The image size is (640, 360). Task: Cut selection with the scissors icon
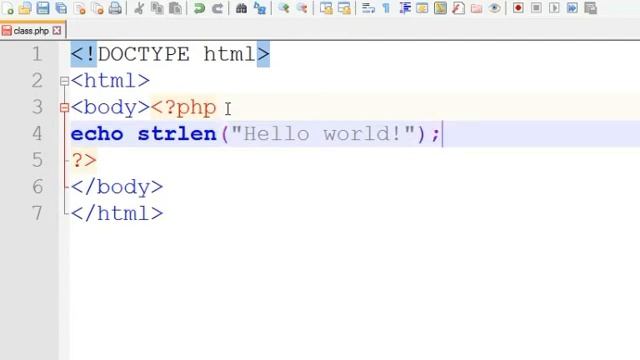click(139, 8)
